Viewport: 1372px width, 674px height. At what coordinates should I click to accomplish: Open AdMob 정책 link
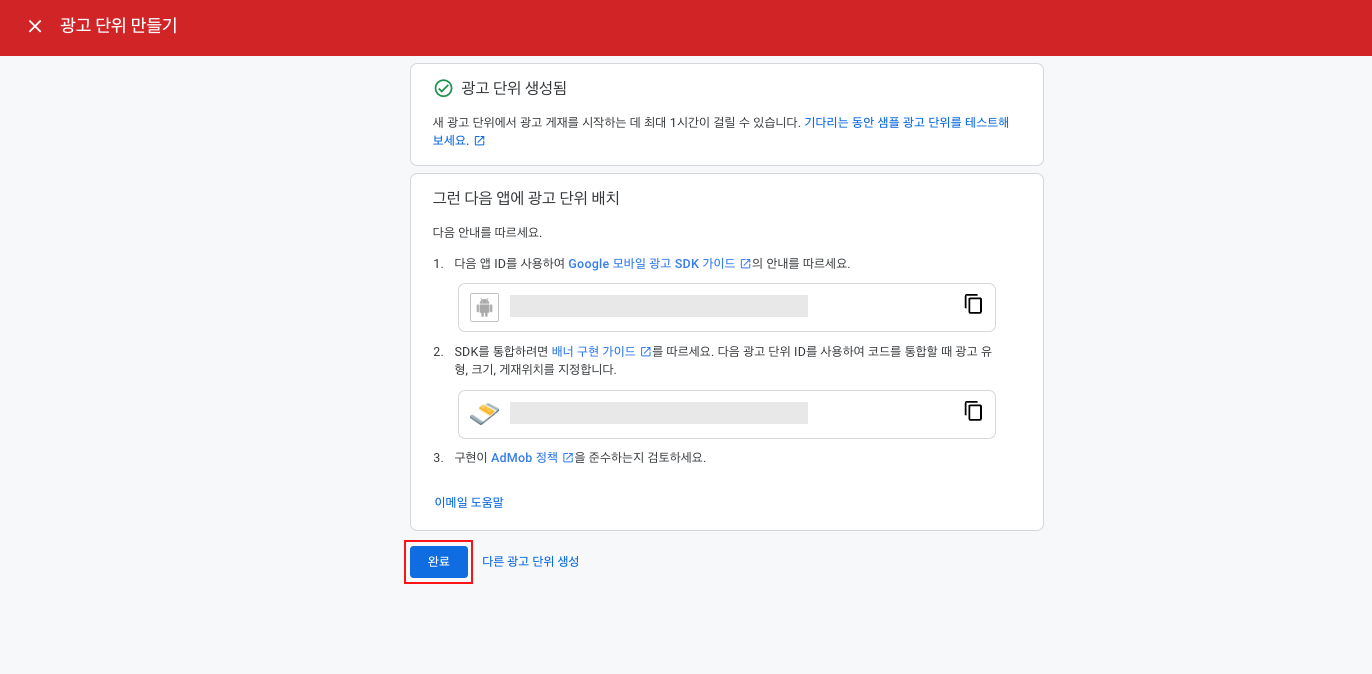[x=532, y=458]
